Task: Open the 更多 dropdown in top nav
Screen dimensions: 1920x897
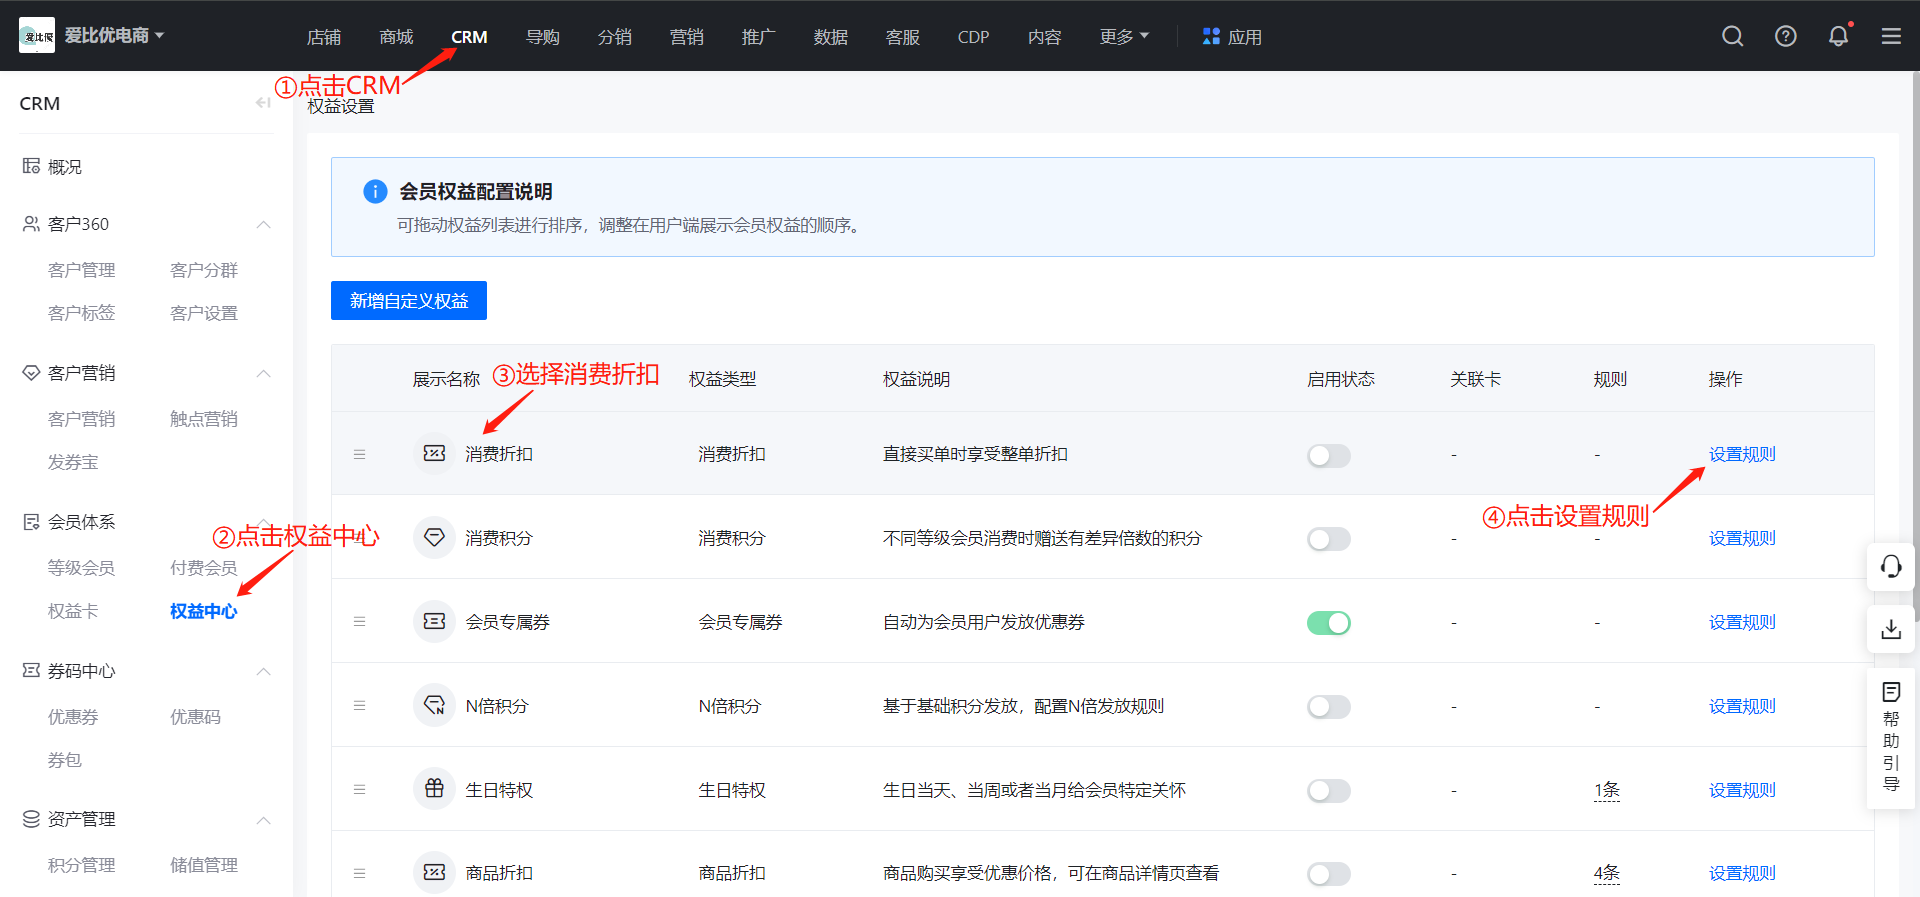Action: click(x=1124, y=37)
